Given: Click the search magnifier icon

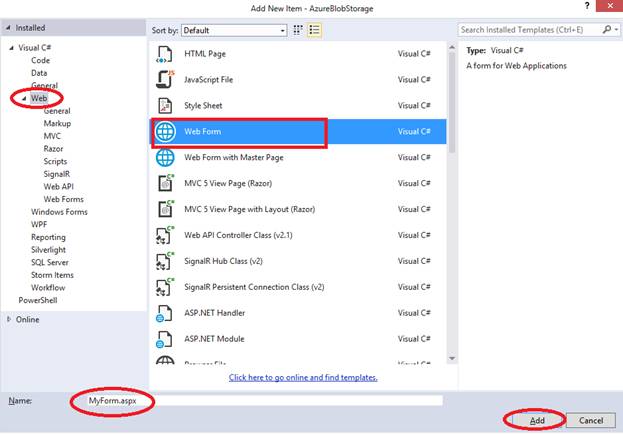Looking at the screenshot, I should tap(606, 30).
